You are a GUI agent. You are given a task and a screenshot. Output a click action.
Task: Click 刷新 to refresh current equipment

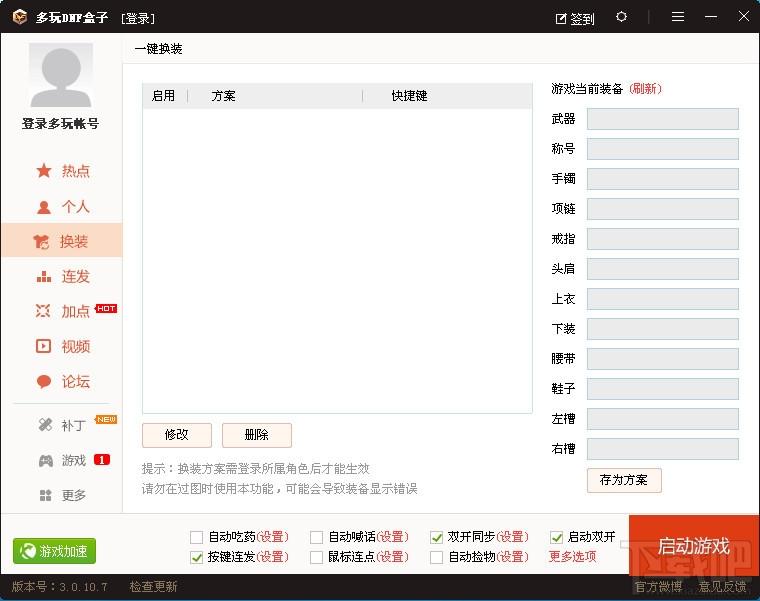coord(645,89)
